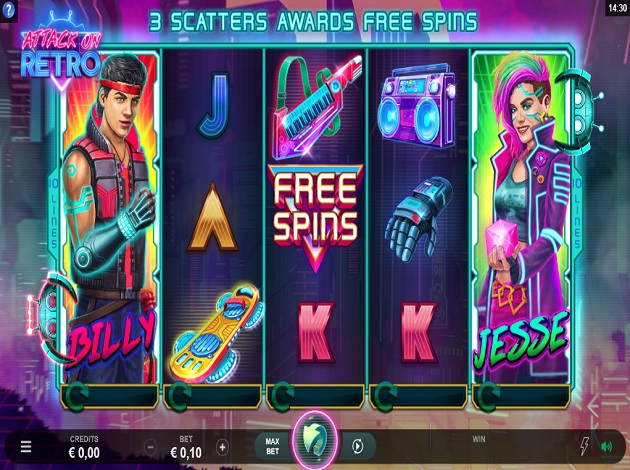Click the Attack on Retro logo
630x470 pixels.
click(x=61, y=53)
